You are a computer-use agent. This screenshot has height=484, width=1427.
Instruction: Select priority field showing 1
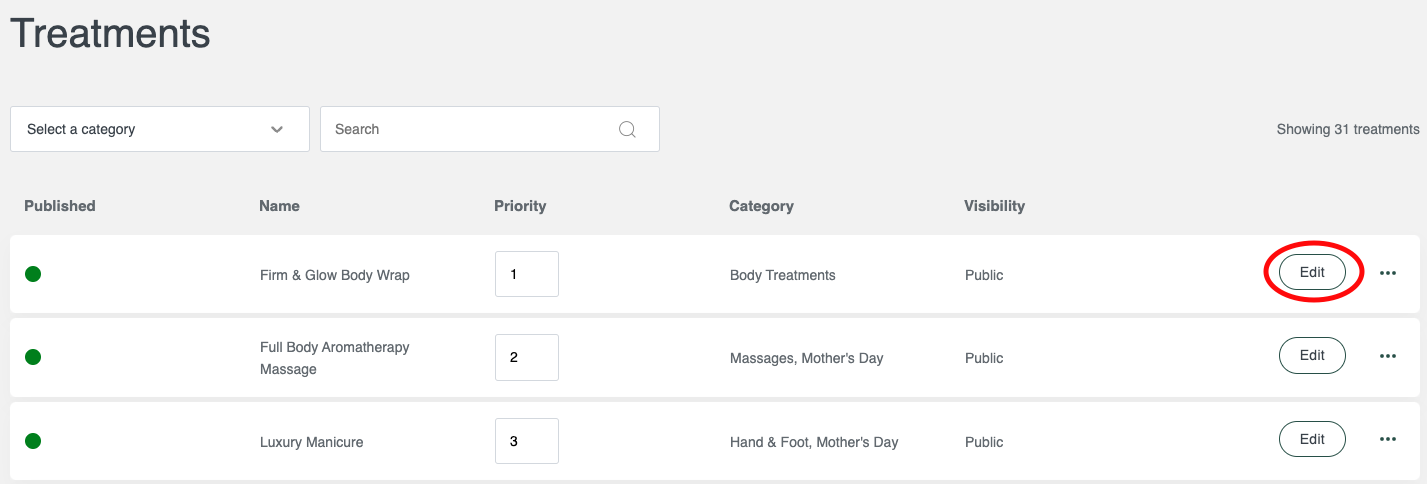tap(527, 274)
